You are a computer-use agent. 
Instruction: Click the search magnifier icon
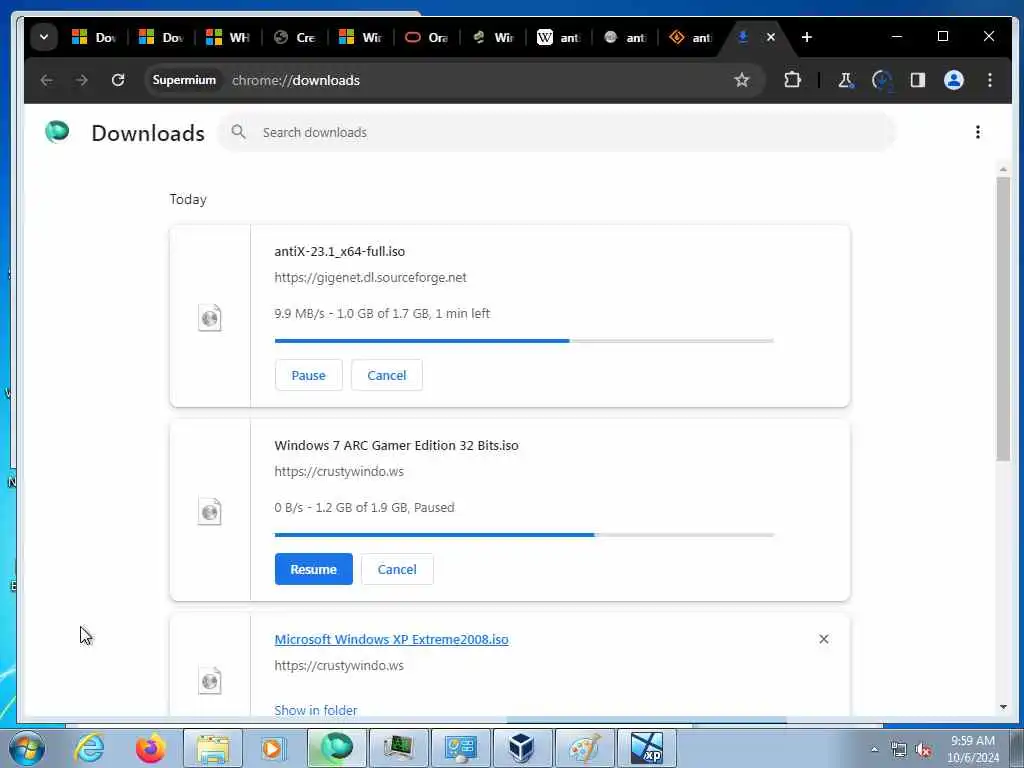(238, 133)
